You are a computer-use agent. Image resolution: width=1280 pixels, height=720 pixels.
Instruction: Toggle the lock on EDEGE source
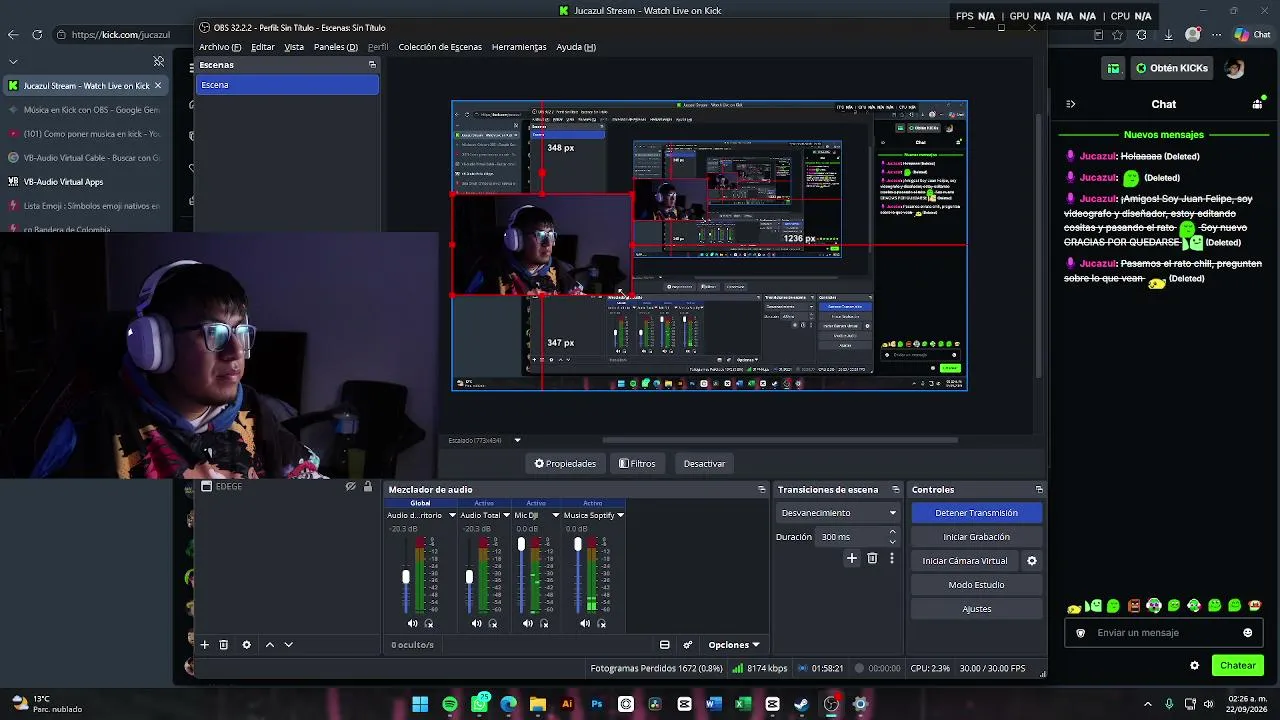point(367,487)
